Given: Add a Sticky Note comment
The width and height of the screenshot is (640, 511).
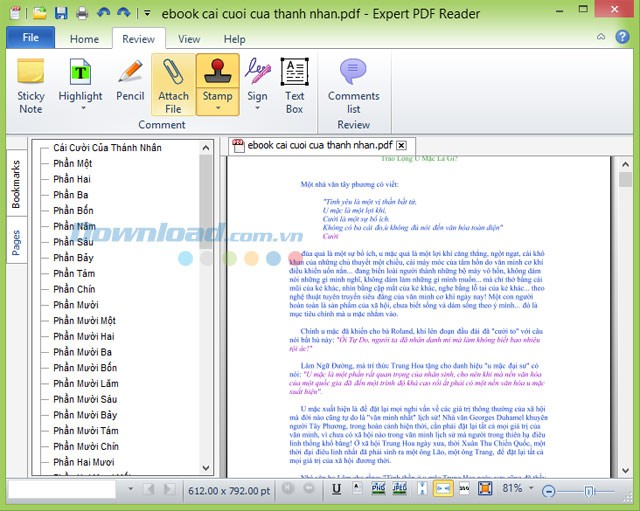Looking at the screenshot, I should click(31, 85).
